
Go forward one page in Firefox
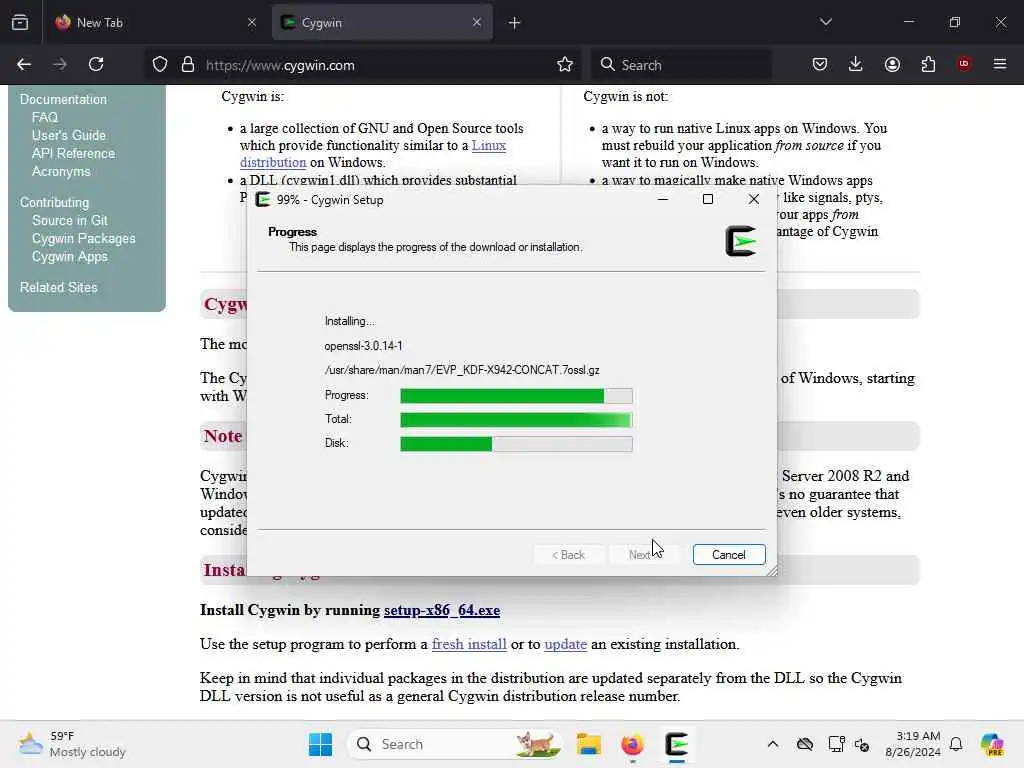[x=59, y=64]
